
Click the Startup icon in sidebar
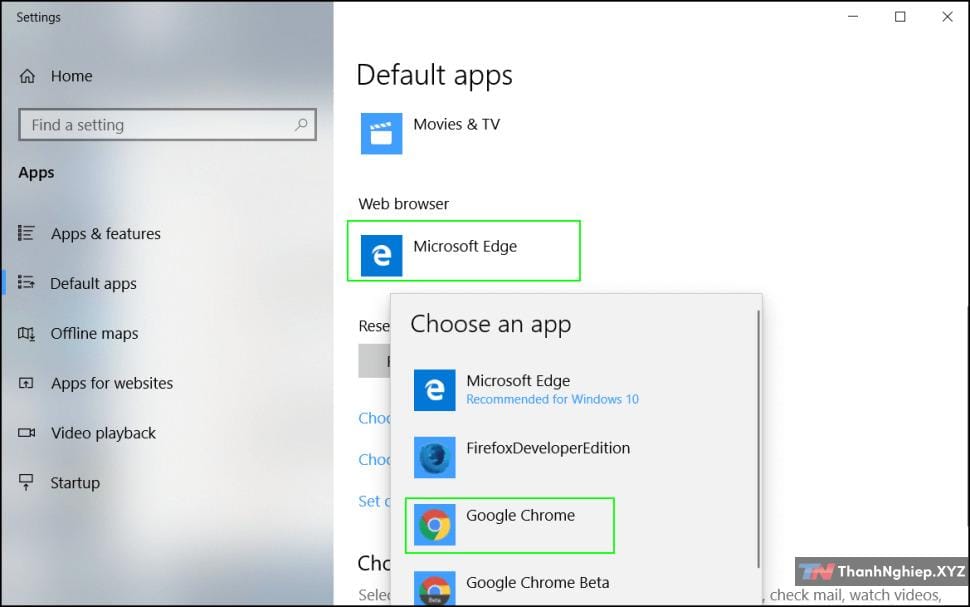26,482
